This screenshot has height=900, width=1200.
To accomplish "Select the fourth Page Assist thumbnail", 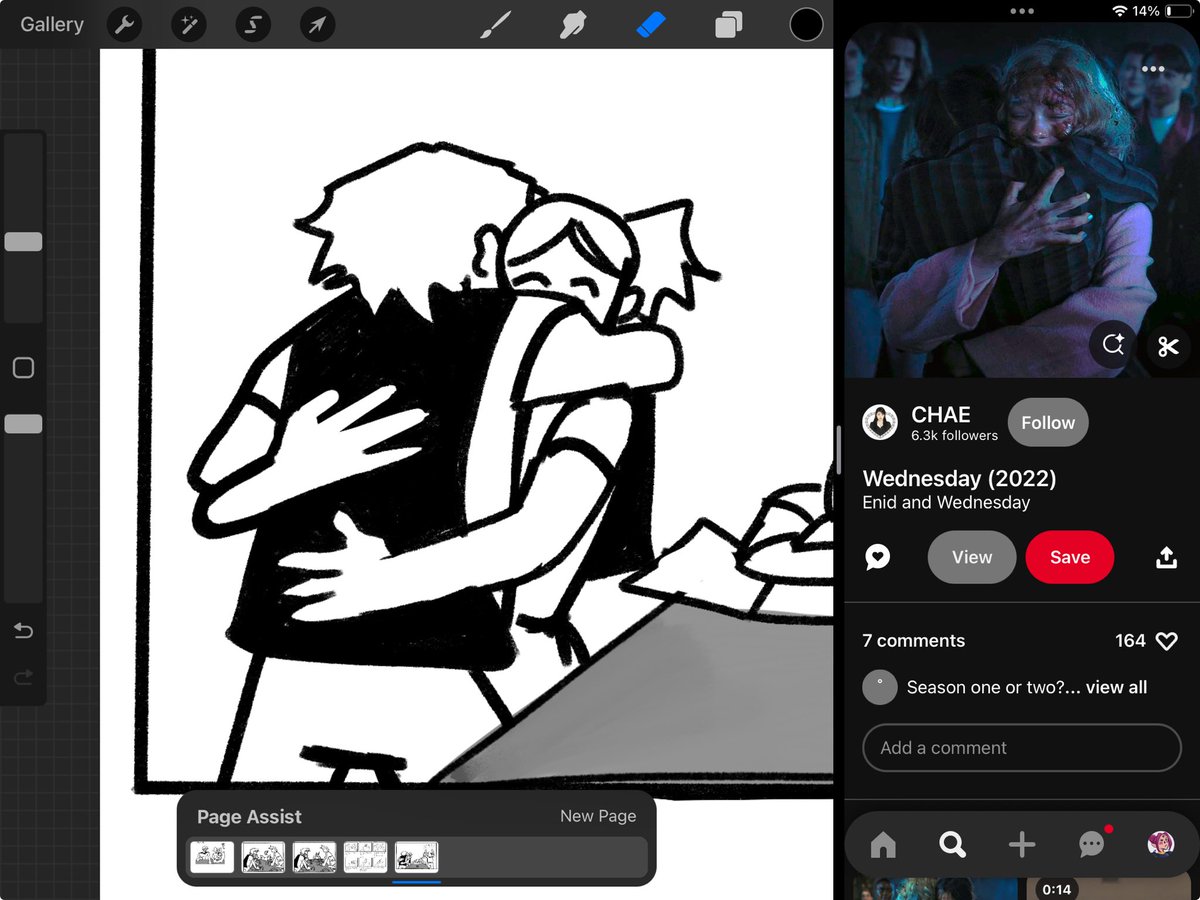I will tap(365, 857).
